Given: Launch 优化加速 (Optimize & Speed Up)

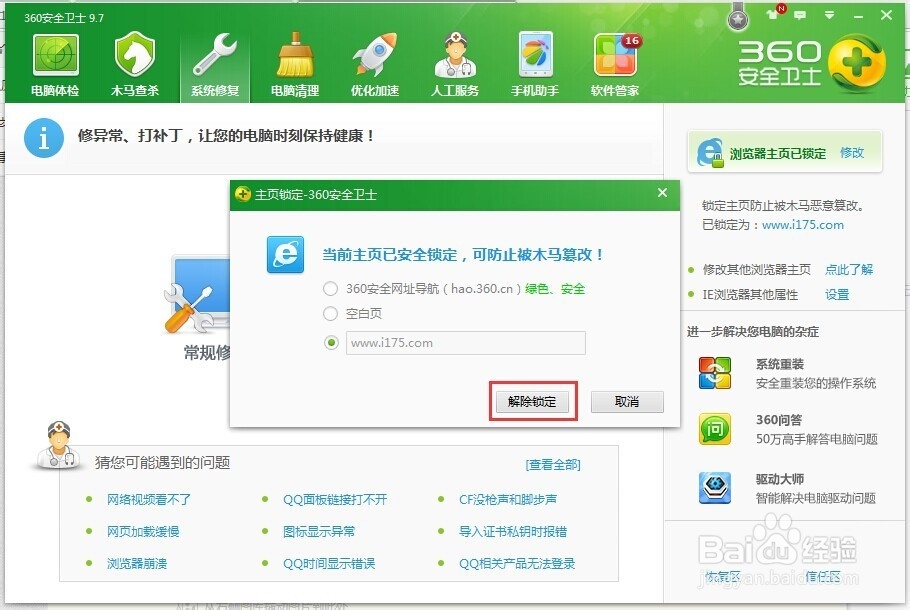Looking at the screenshot, I should tap(374, 60).
